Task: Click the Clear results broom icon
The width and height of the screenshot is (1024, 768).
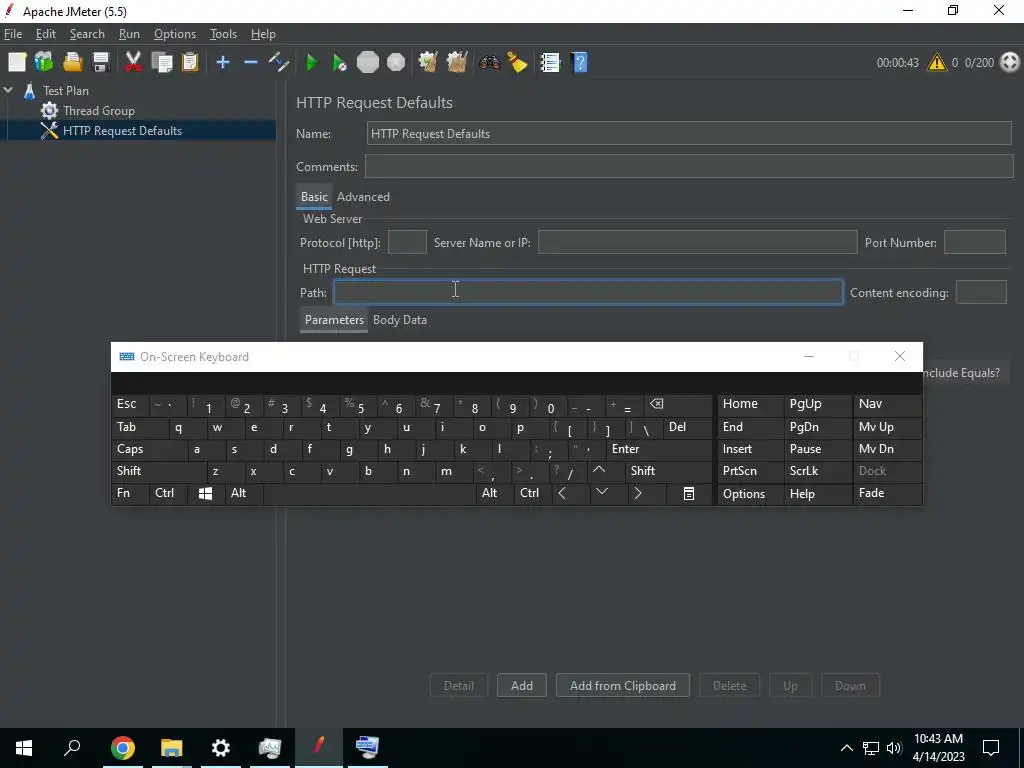Action: click(428, 63)
